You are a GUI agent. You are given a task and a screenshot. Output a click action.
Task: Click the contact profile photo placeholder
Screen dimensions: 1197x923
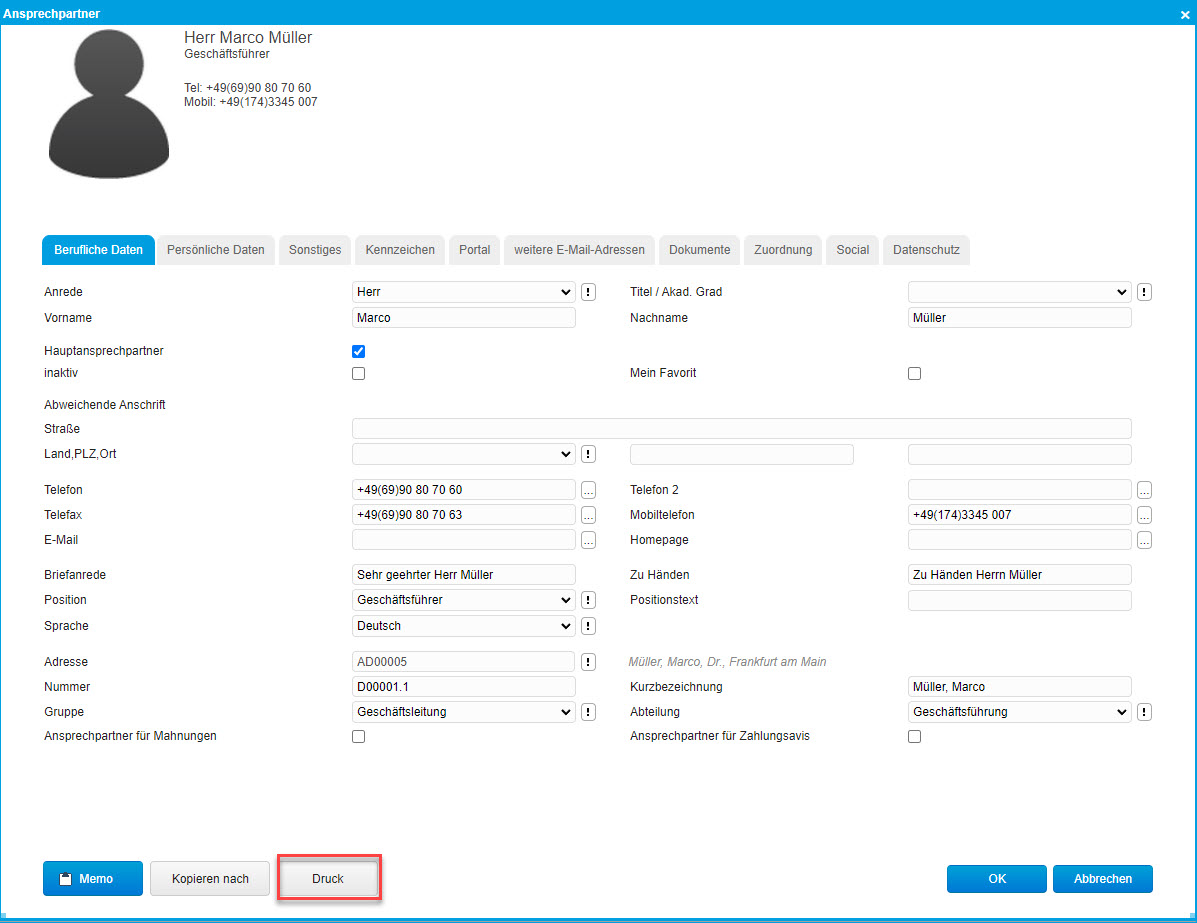pyautogui.click(x=108, y=103)
